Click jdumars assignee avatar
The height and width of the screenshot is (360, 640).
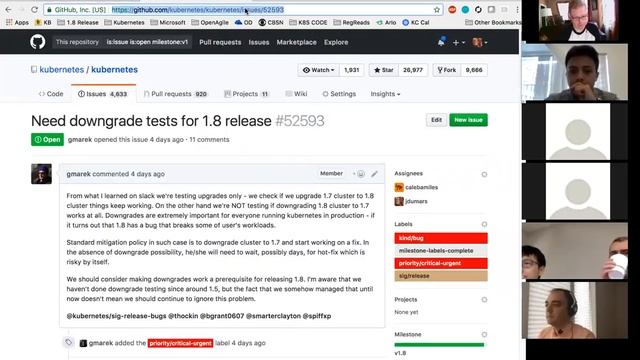click(x=399, y=201)
